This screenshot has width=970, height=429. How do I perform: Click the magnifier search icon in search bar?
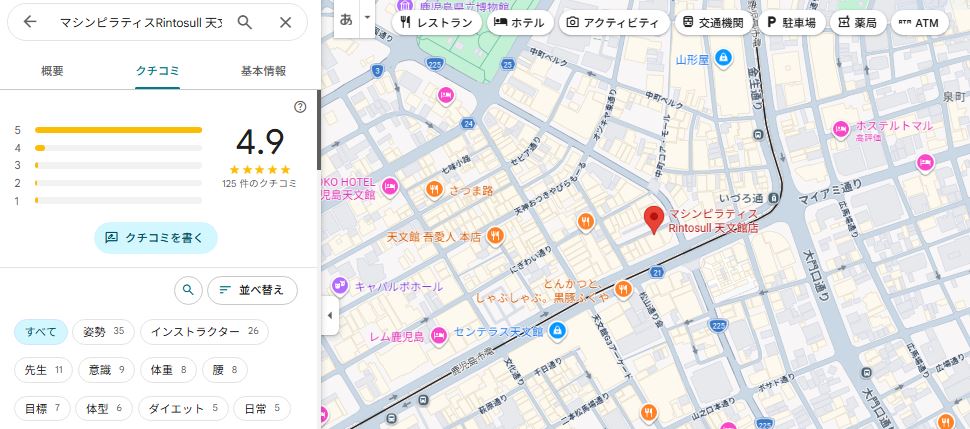tap(245, 22)
